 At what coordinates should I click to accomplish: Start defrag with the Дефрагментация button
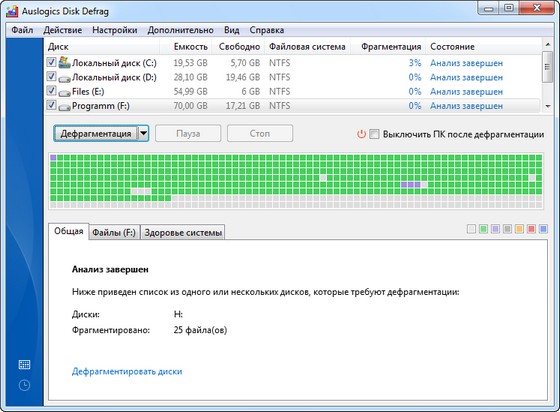coord(95,134)
